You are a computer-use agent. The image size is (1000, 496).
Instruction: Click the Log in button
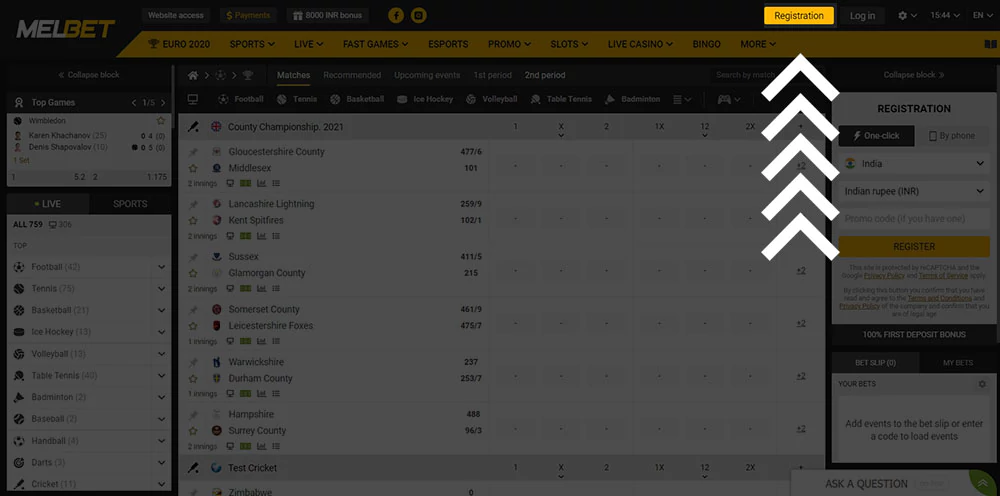point(862,15)
